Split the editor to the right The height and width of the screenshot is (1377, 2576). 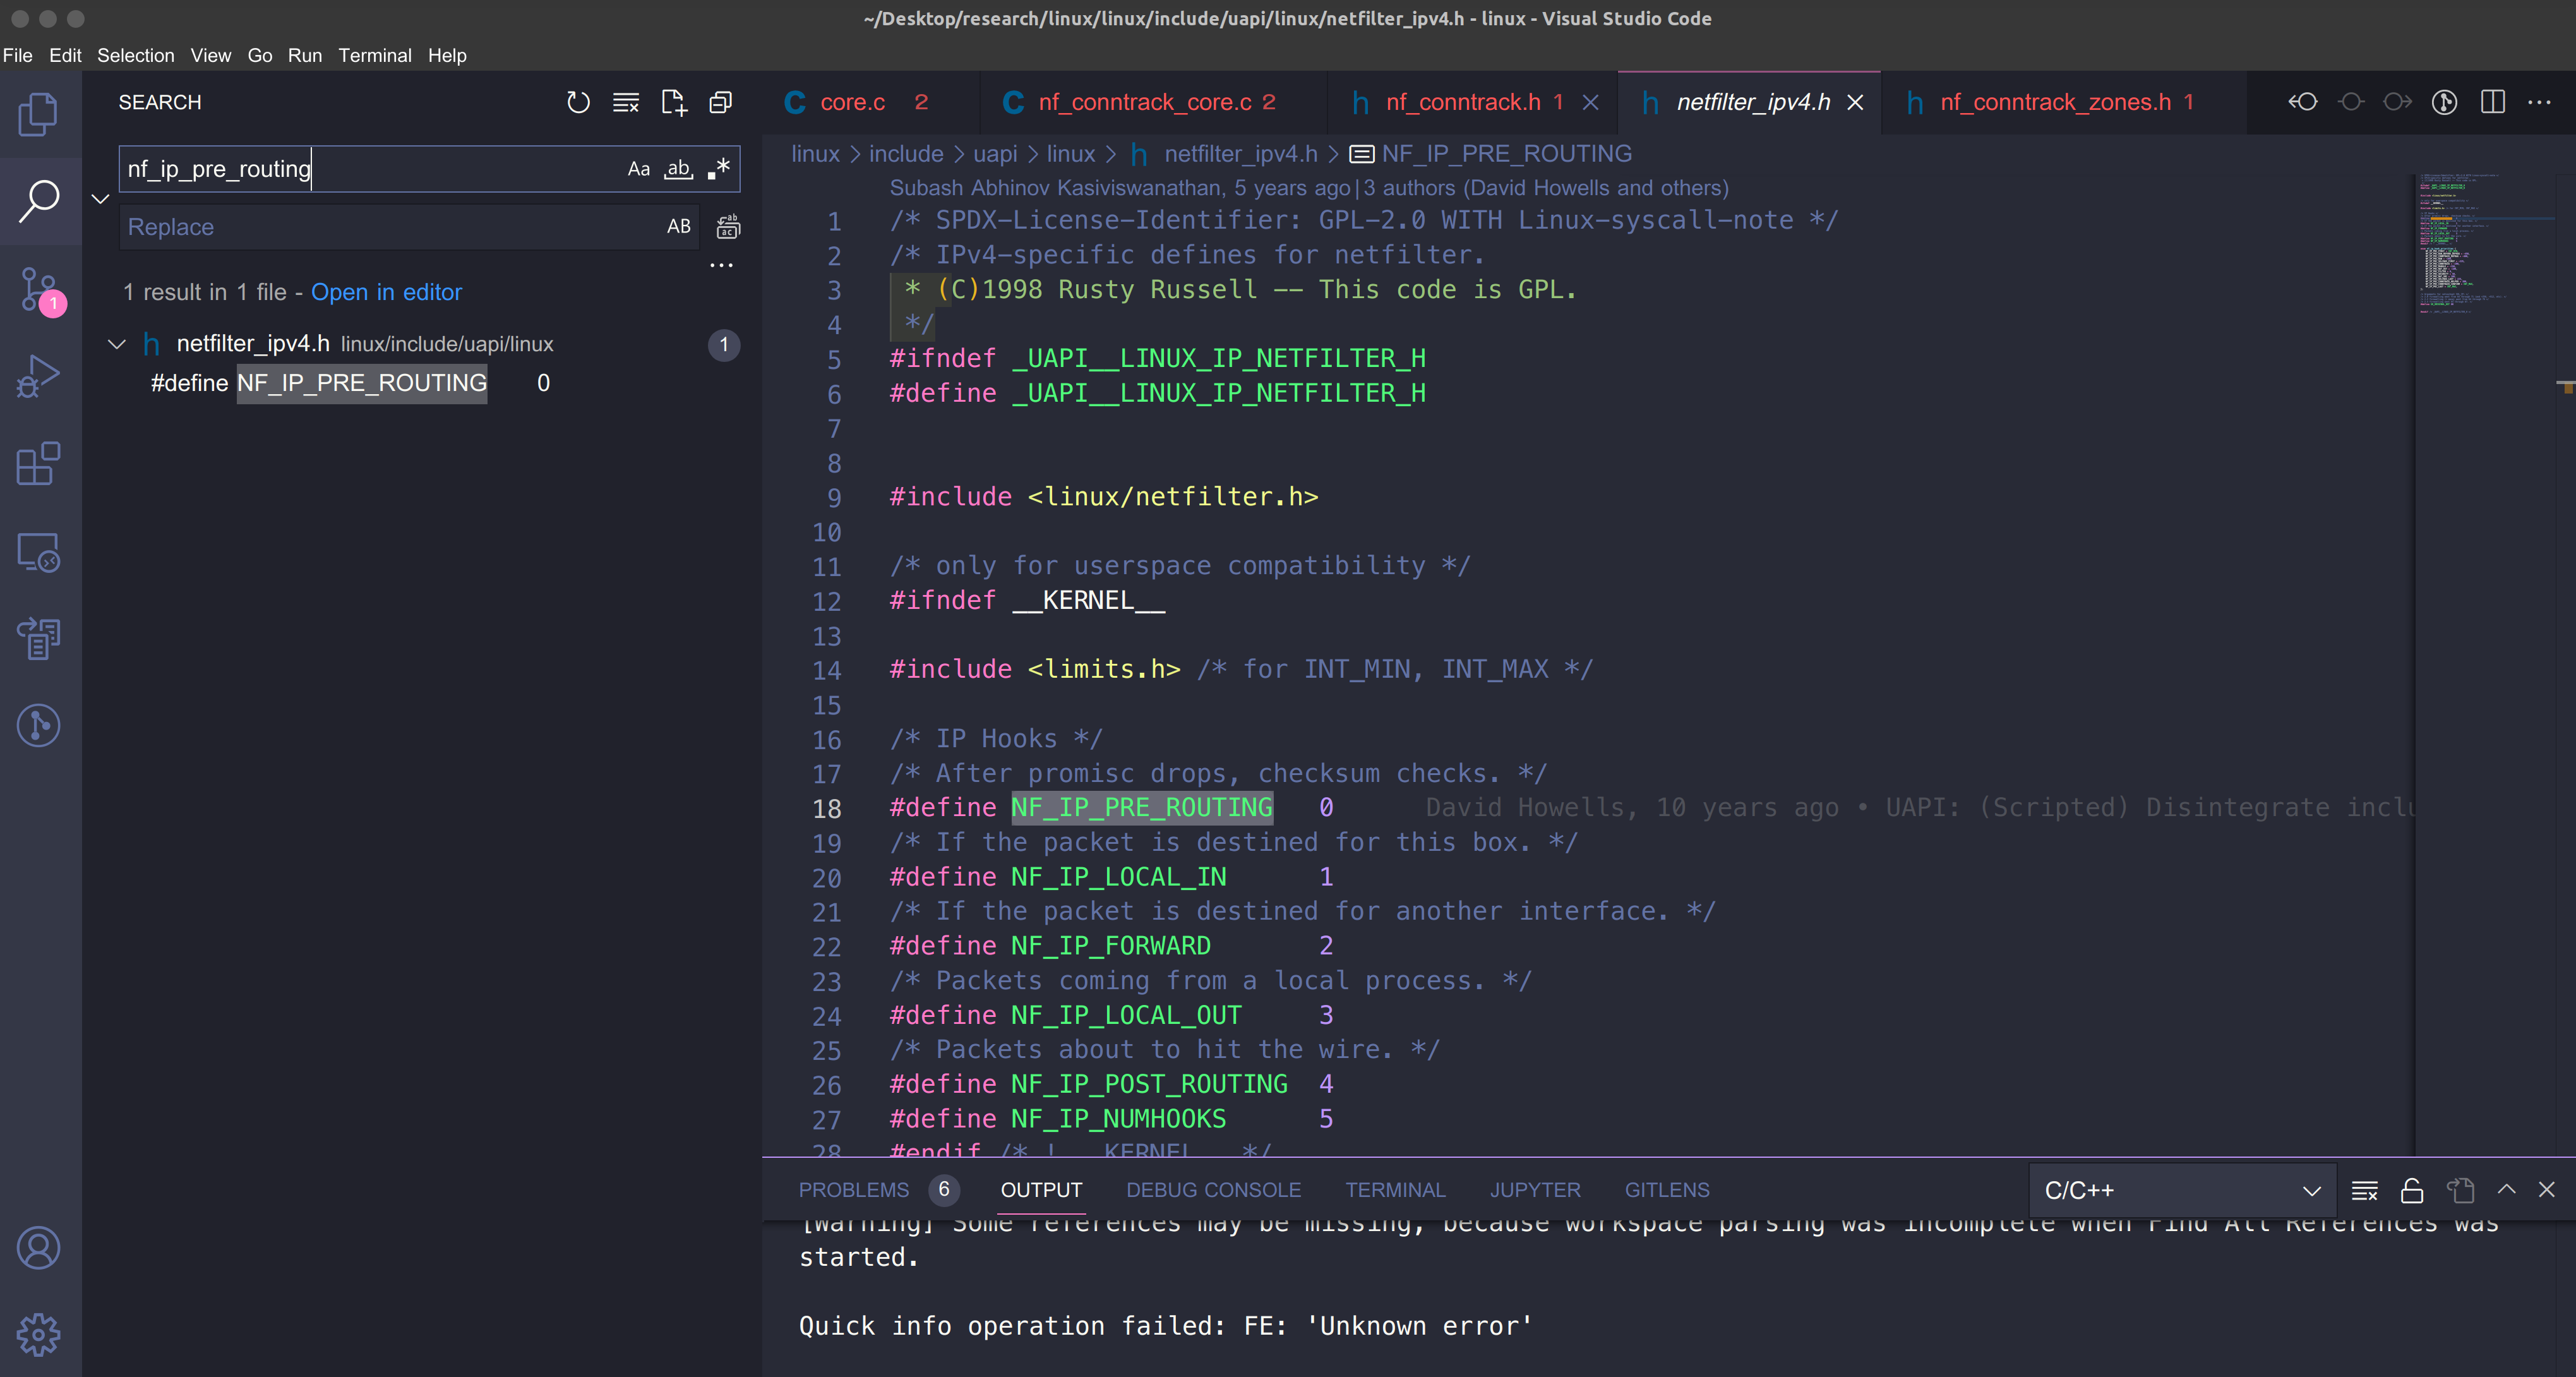(x=2493, y=102)
